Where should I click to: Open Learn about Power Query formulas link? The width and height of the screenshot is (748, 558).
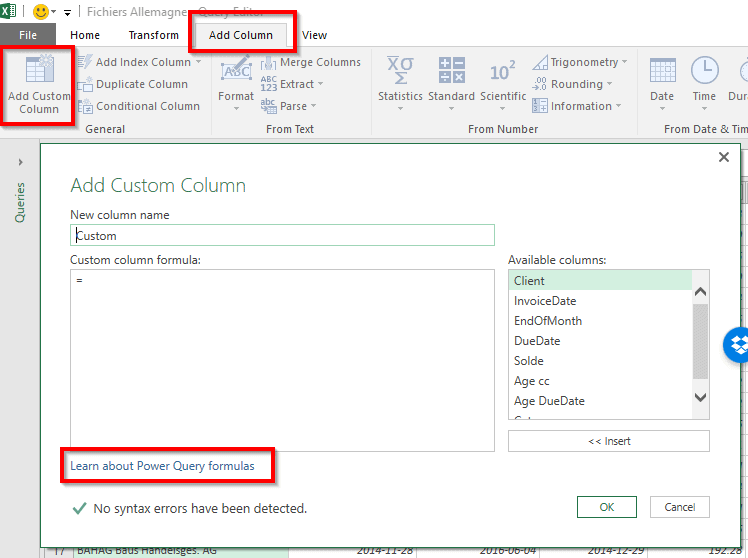point(162,466)
